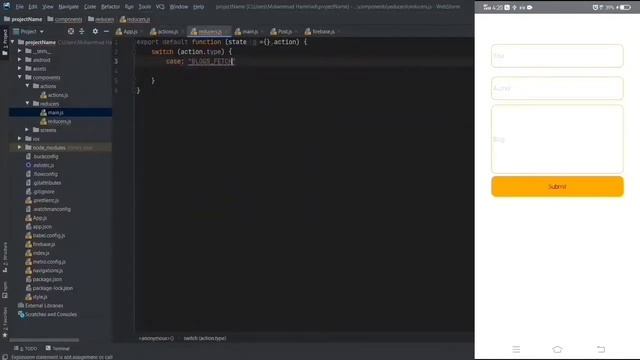The height and width of the screenshot is (360, 640).
Task: Click the Locate/Select Opened File target icon
Action: pyautogui.click(x=71, y=31)
